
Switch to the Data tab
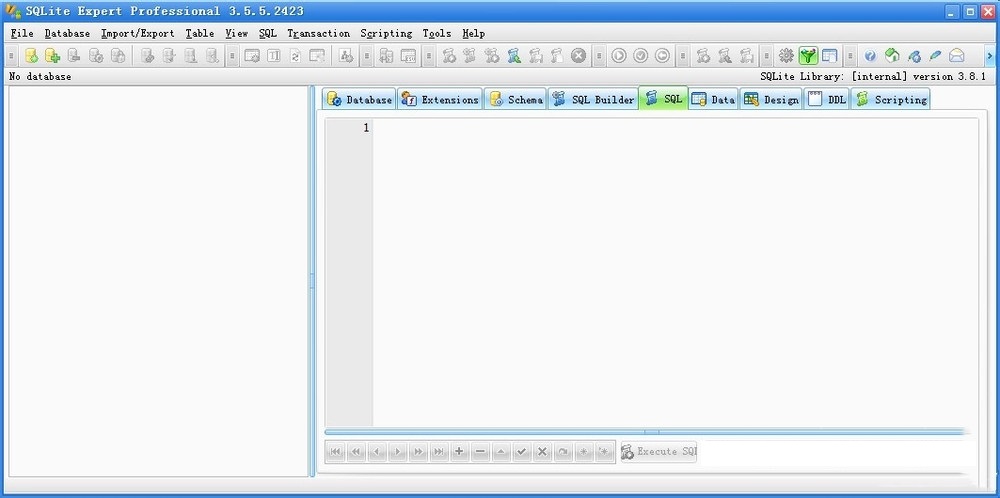tap(713, 99)
